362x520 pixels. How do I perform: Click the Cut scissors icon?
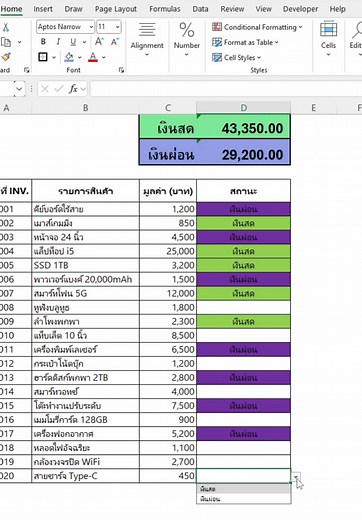(x=5, y=27)
